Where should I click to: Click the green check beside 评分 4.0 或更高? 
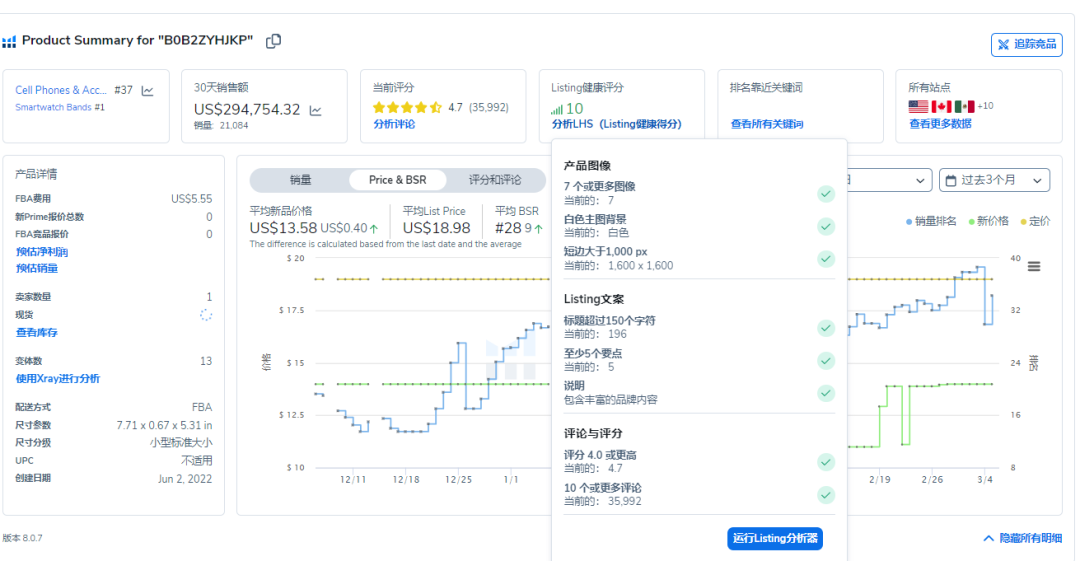pos(826,462)
